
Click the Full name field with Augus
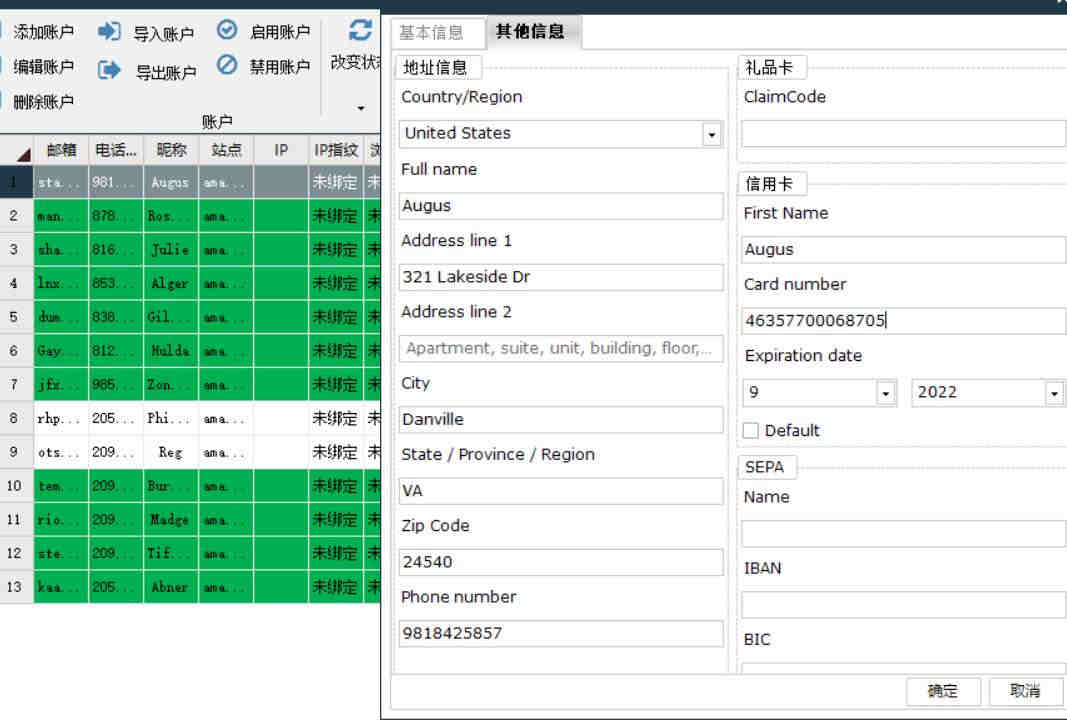[x=561, y=206]
